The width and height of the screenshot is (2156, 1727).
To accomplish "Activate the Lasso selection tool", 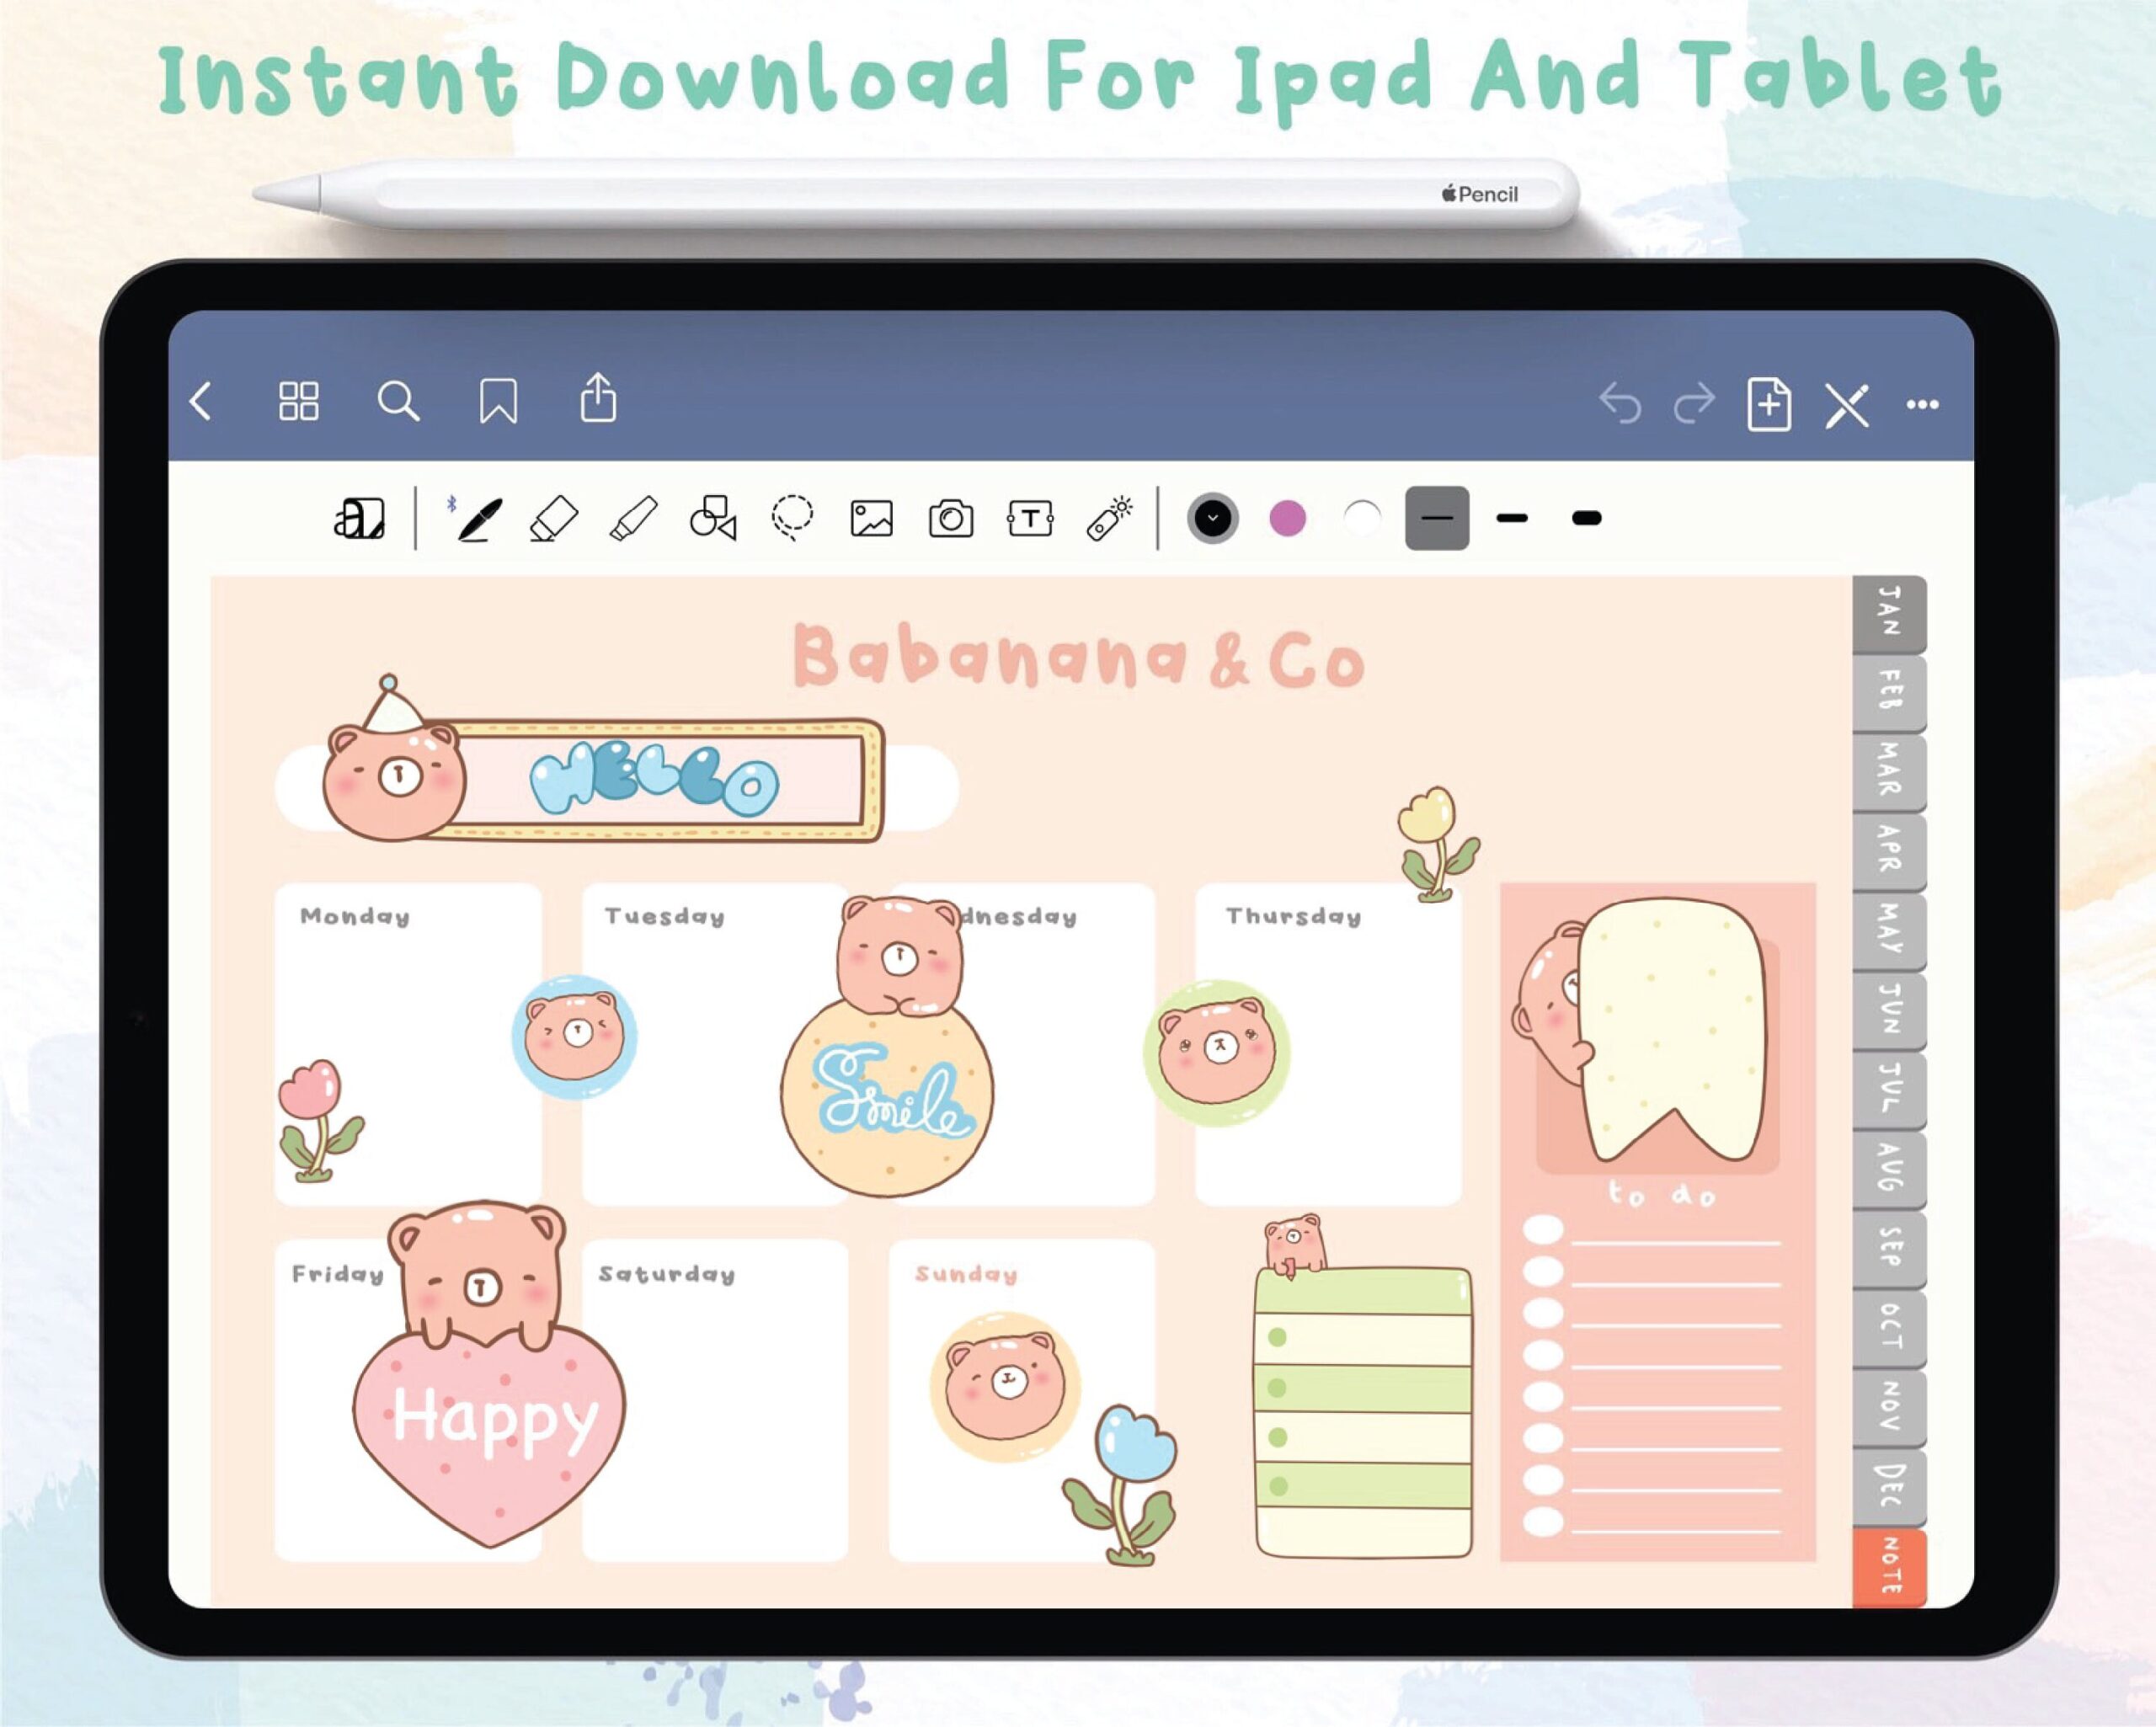I will pyautogui.click(x=790, y=517).
